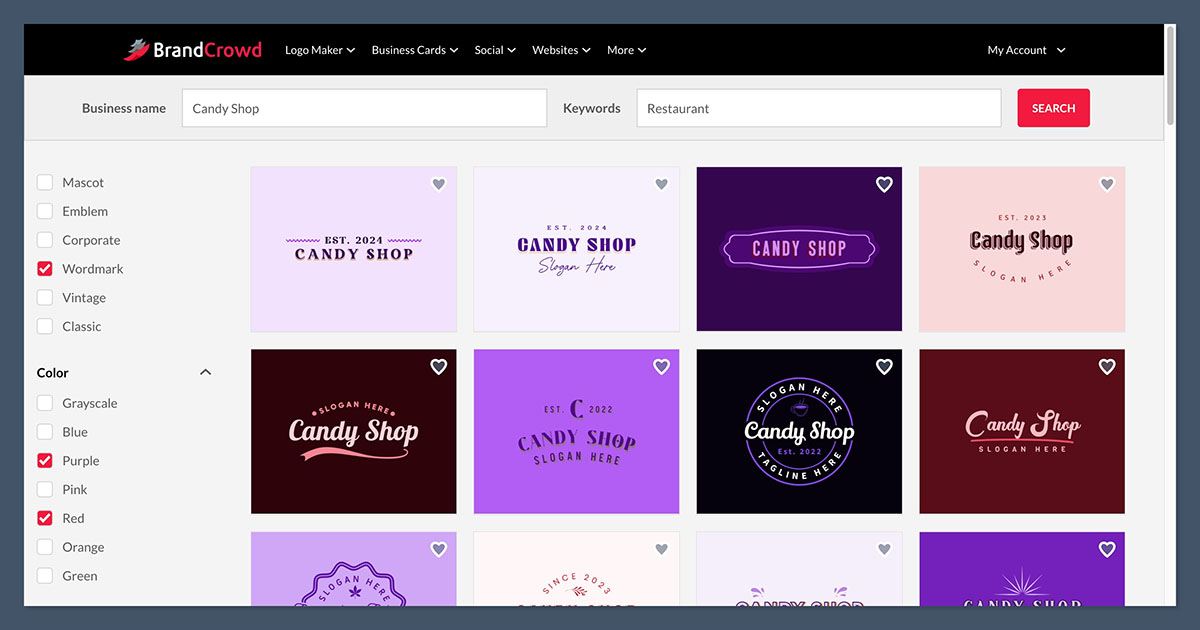Open the My Account dropdown

pos(1025,49)
